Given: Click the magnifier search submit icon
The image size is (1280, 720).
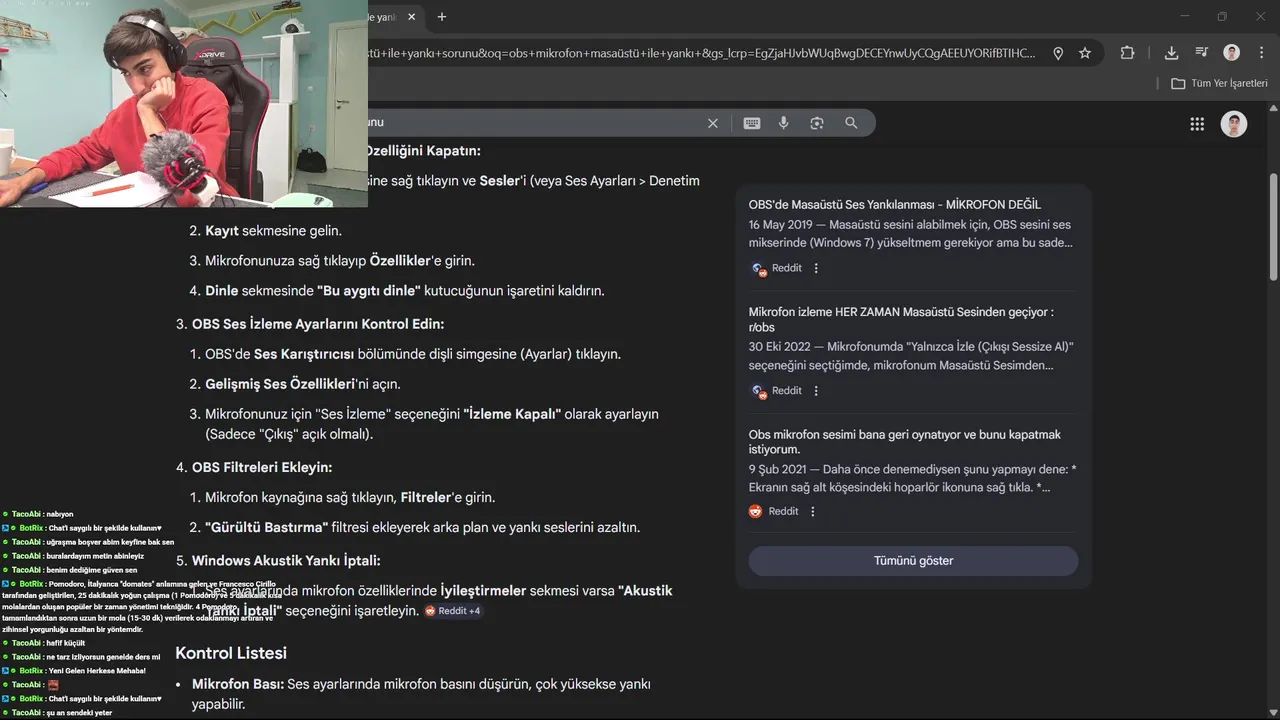Looking at the screenshot, I should (851, 123).
